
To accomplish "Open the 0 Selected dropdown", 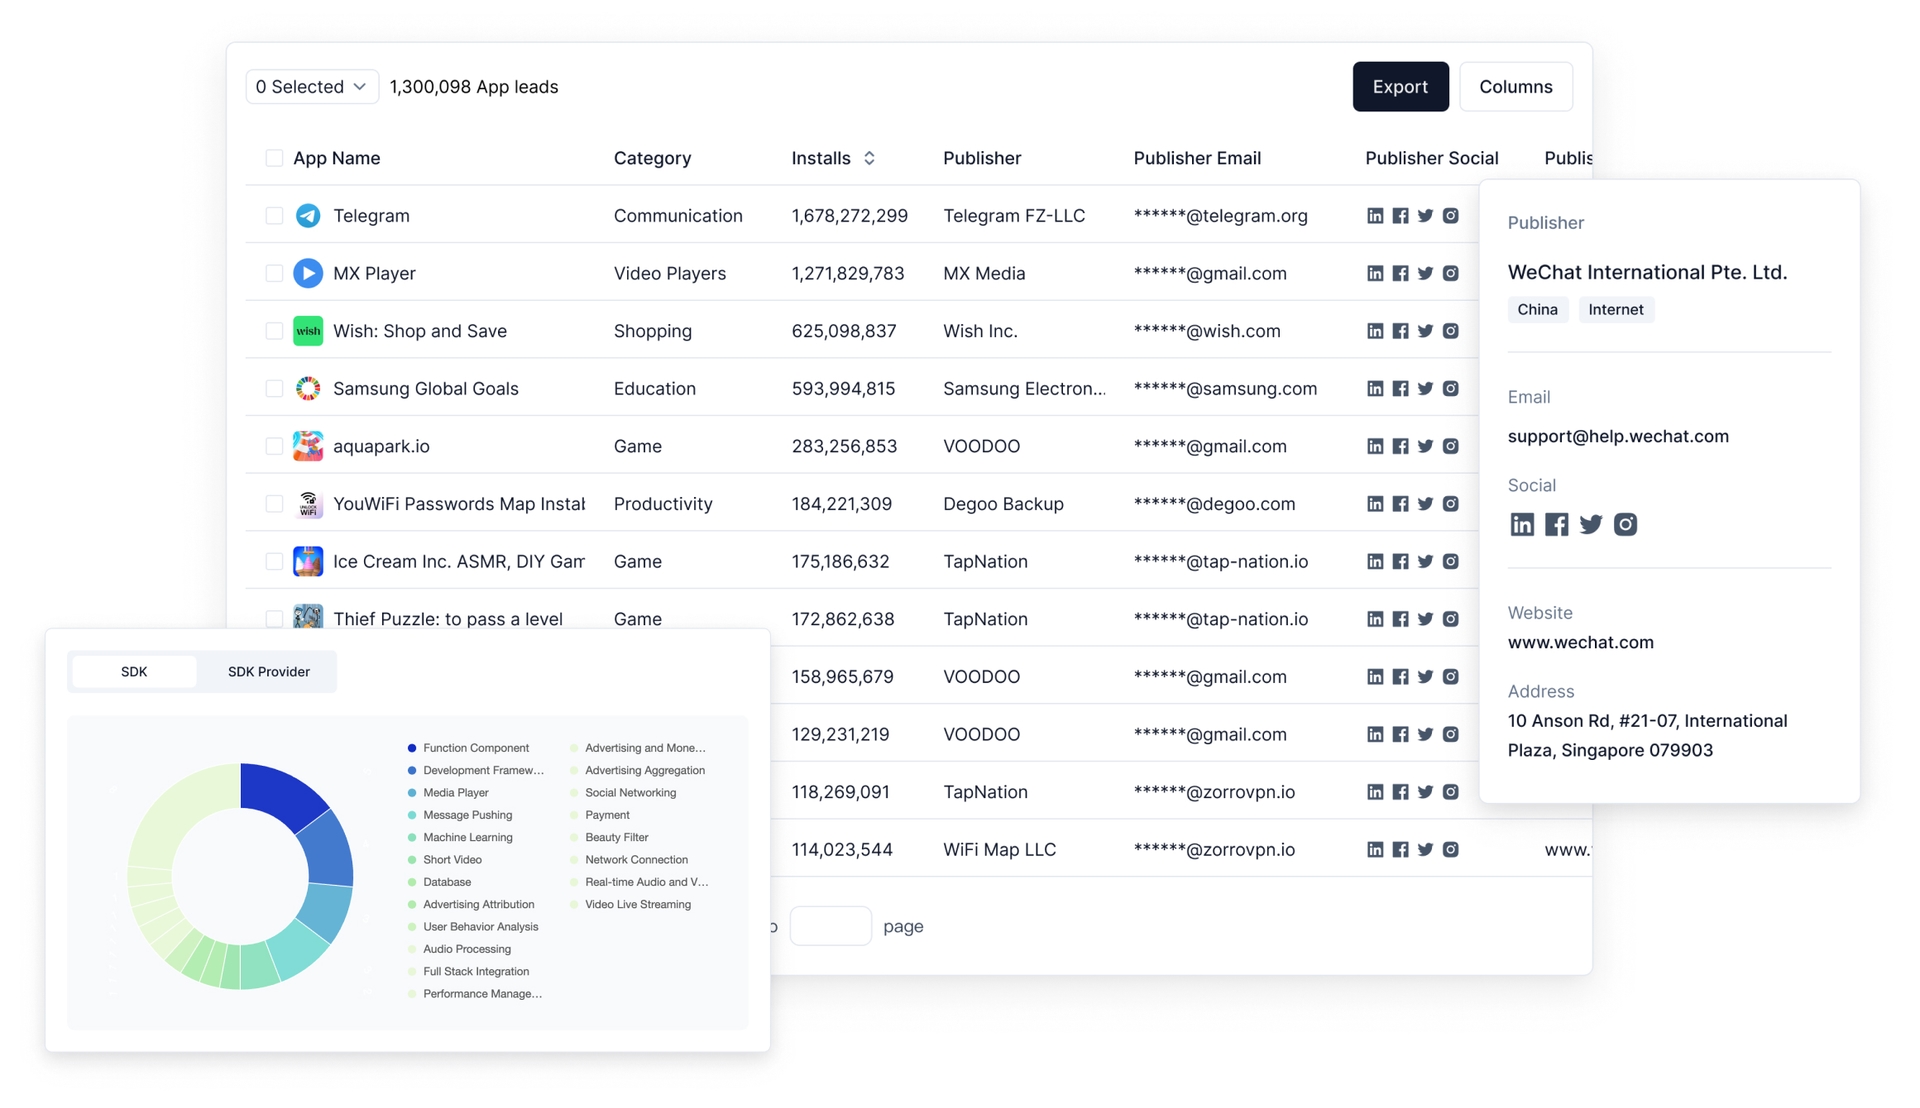I will (311, 87).
